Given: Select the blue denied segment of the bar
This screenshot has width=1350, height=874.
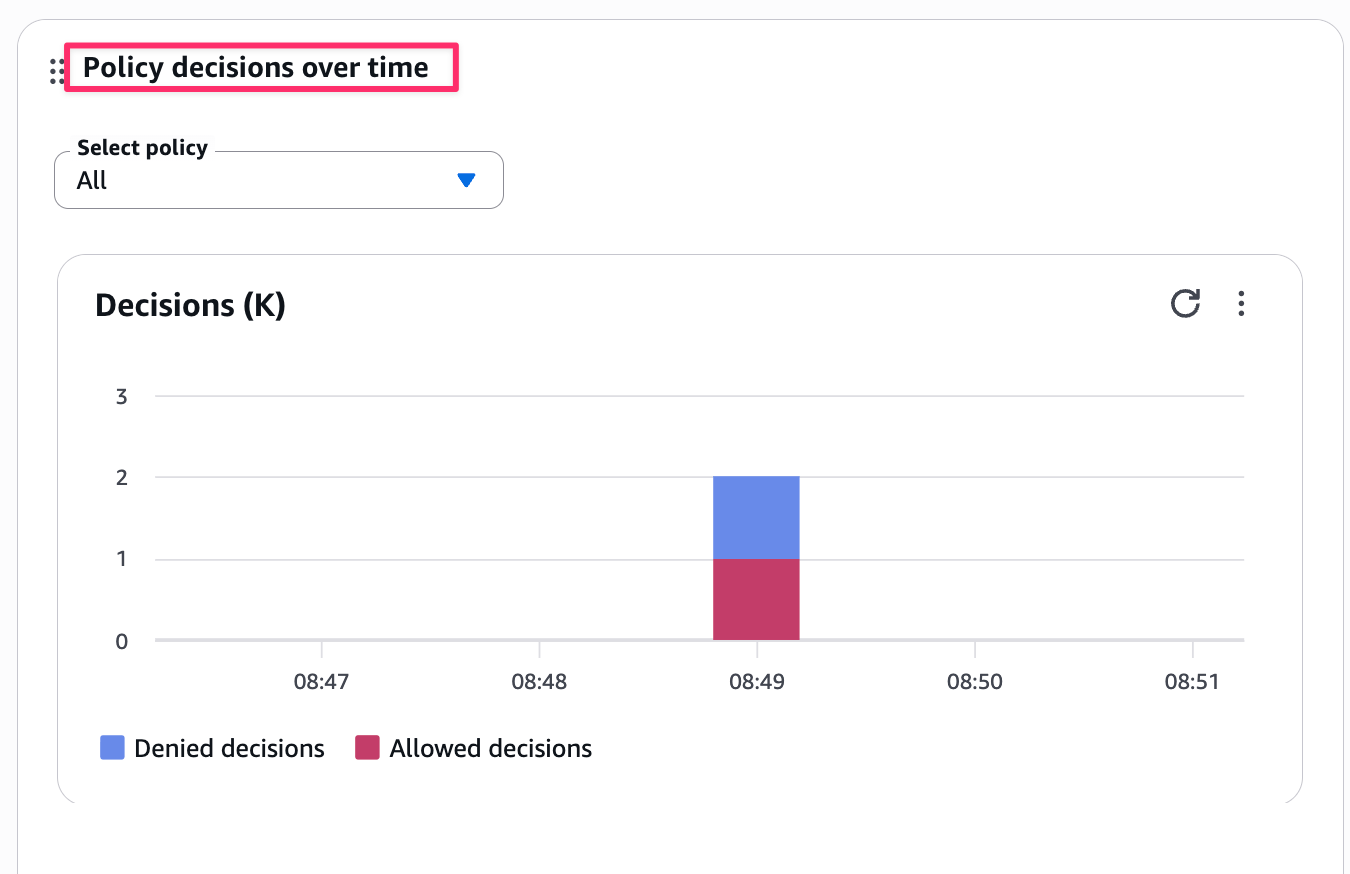Looking at the screenshot, I should [x=756, y=517].
